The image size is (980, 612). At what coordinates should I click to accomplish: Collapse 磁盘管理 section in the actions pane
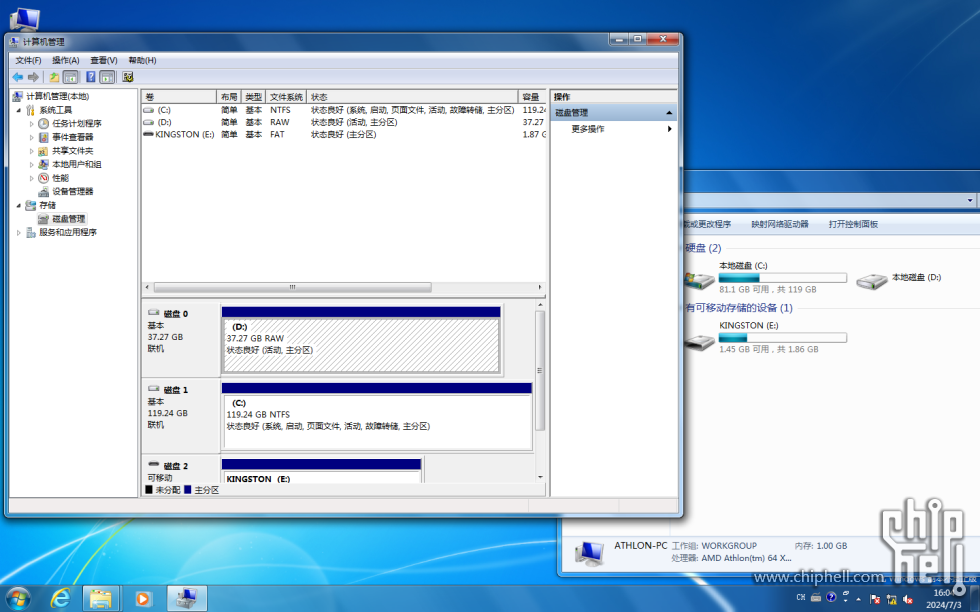pyautogui.click(x=669, y=113)
